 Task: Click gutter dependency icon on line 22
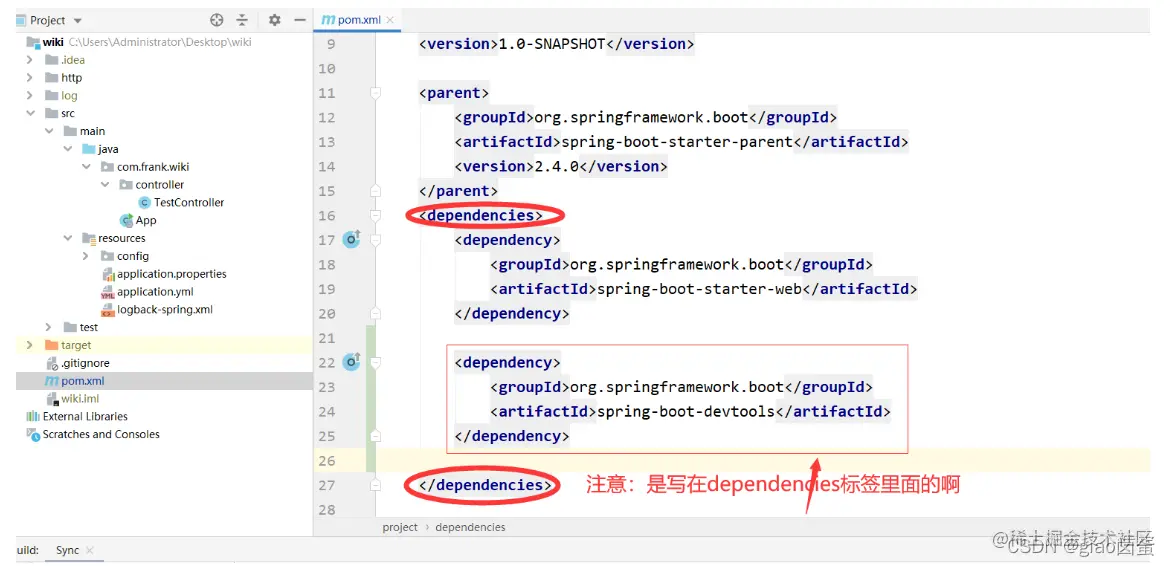(351, 362)
